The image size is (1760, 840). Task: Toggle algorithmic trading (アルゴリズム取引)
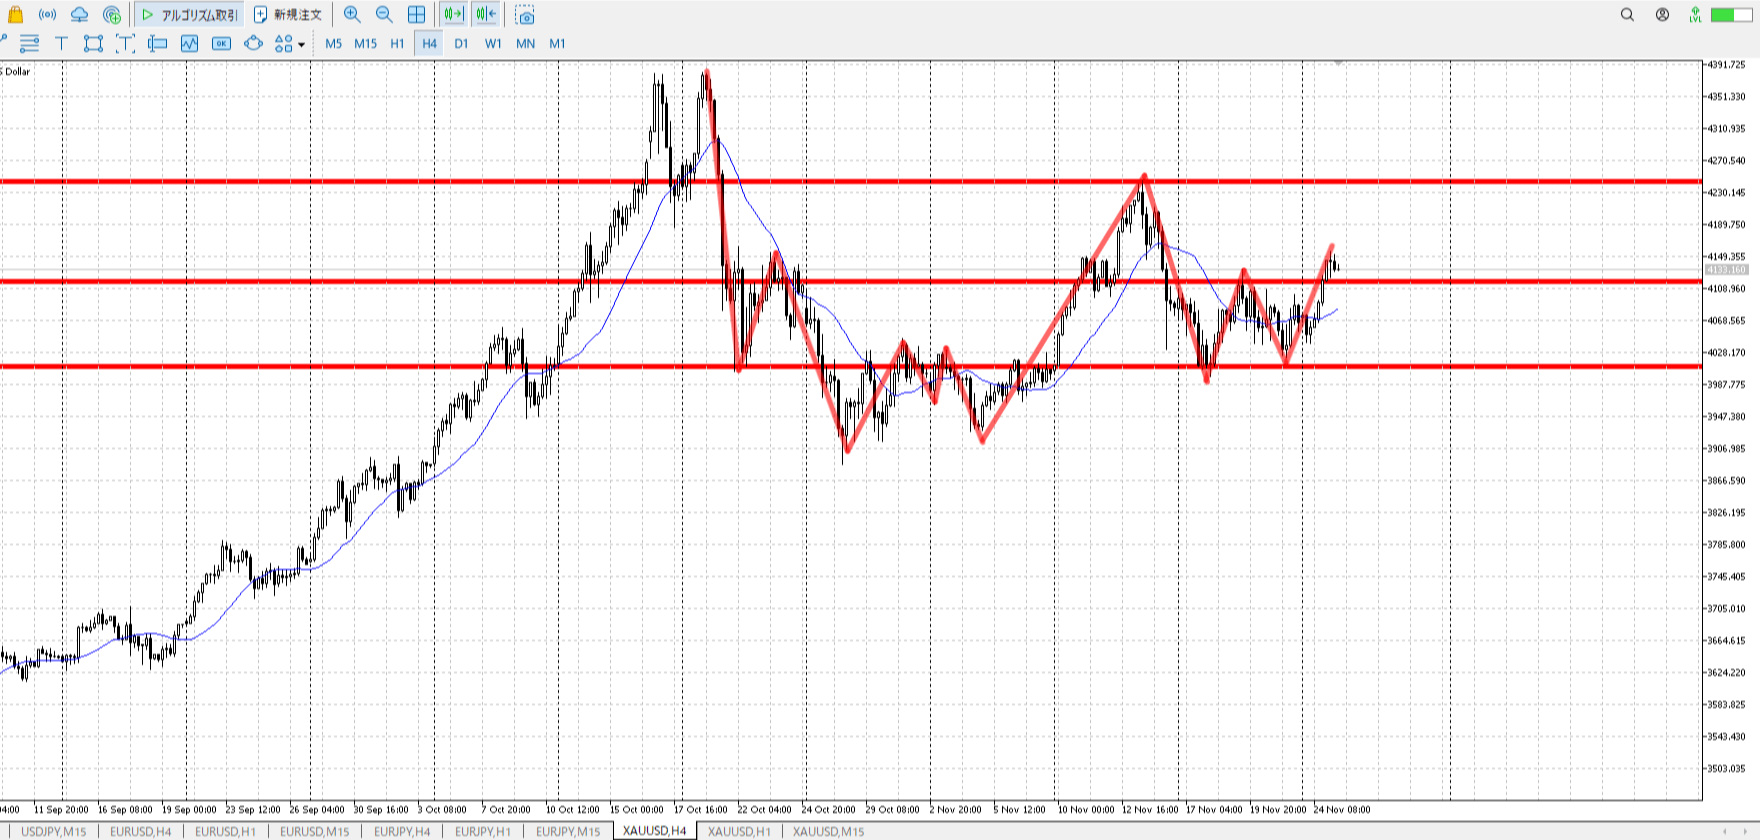click(x=190, y=14)
